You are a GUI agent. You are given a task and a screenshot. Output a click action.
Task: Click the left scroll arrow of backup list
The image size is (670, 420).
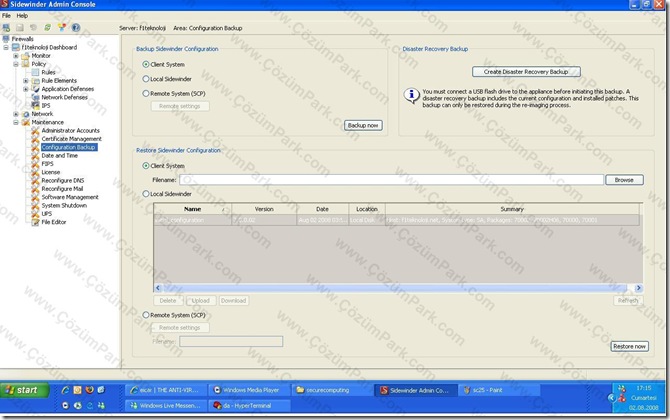click(158, 288)
